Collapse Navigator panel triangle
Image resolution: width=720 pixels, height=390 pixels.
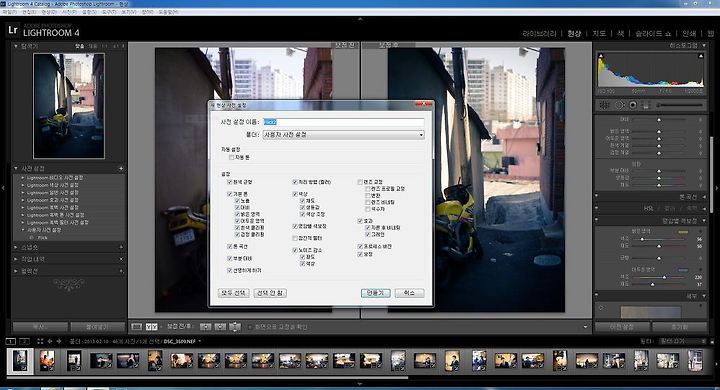coord(16,46)
